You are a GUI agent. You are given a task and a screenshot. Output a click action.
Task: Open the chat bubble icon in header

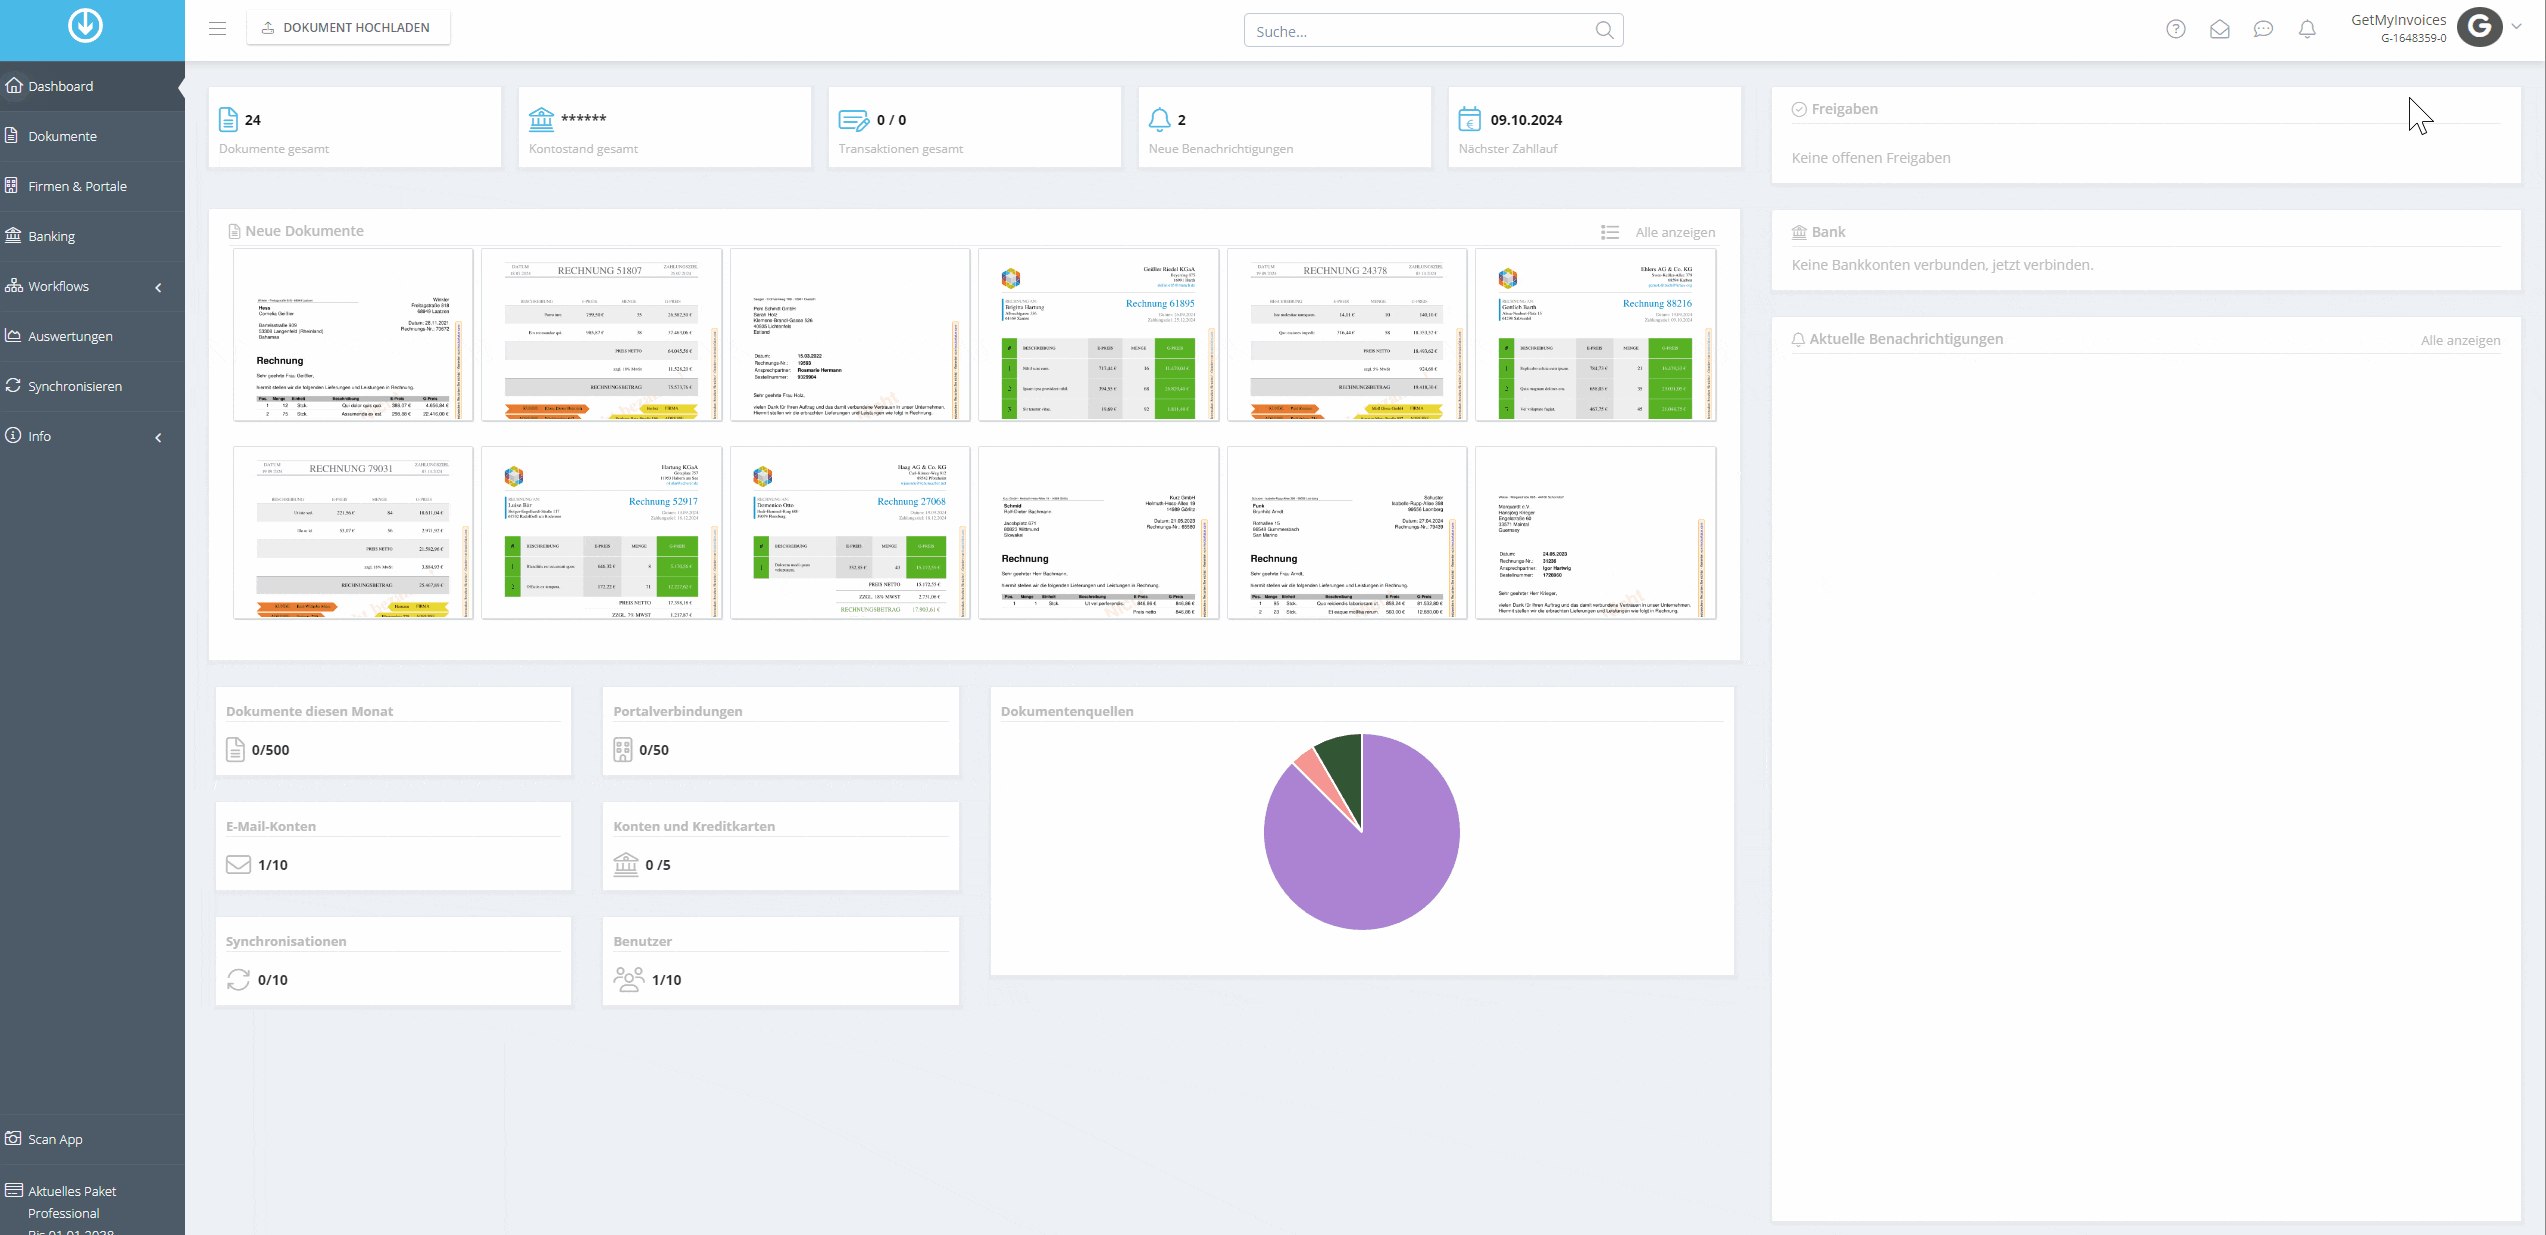[x=2263, y=30]
